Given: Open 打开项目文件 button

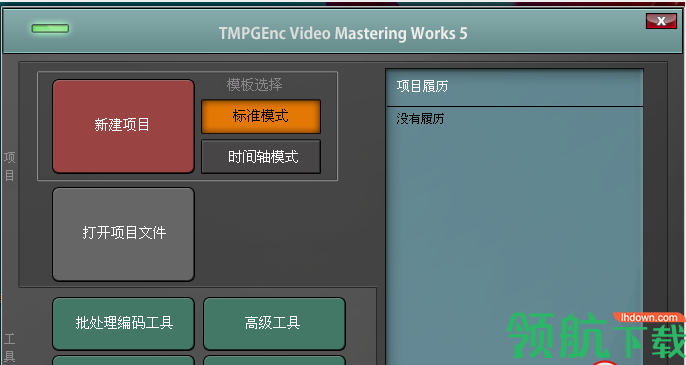Looking at the screenshot, I should (123, 234).
